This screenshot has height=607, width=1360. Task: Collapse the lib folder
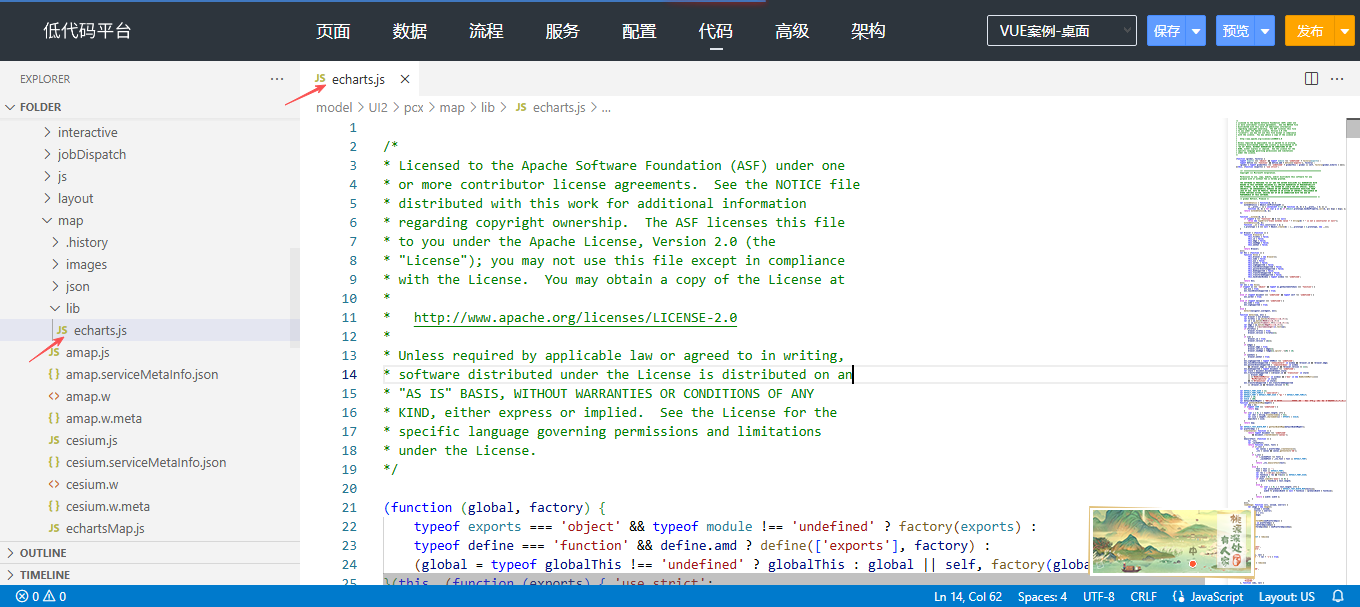pyautogui.click(x=72, y=308)
